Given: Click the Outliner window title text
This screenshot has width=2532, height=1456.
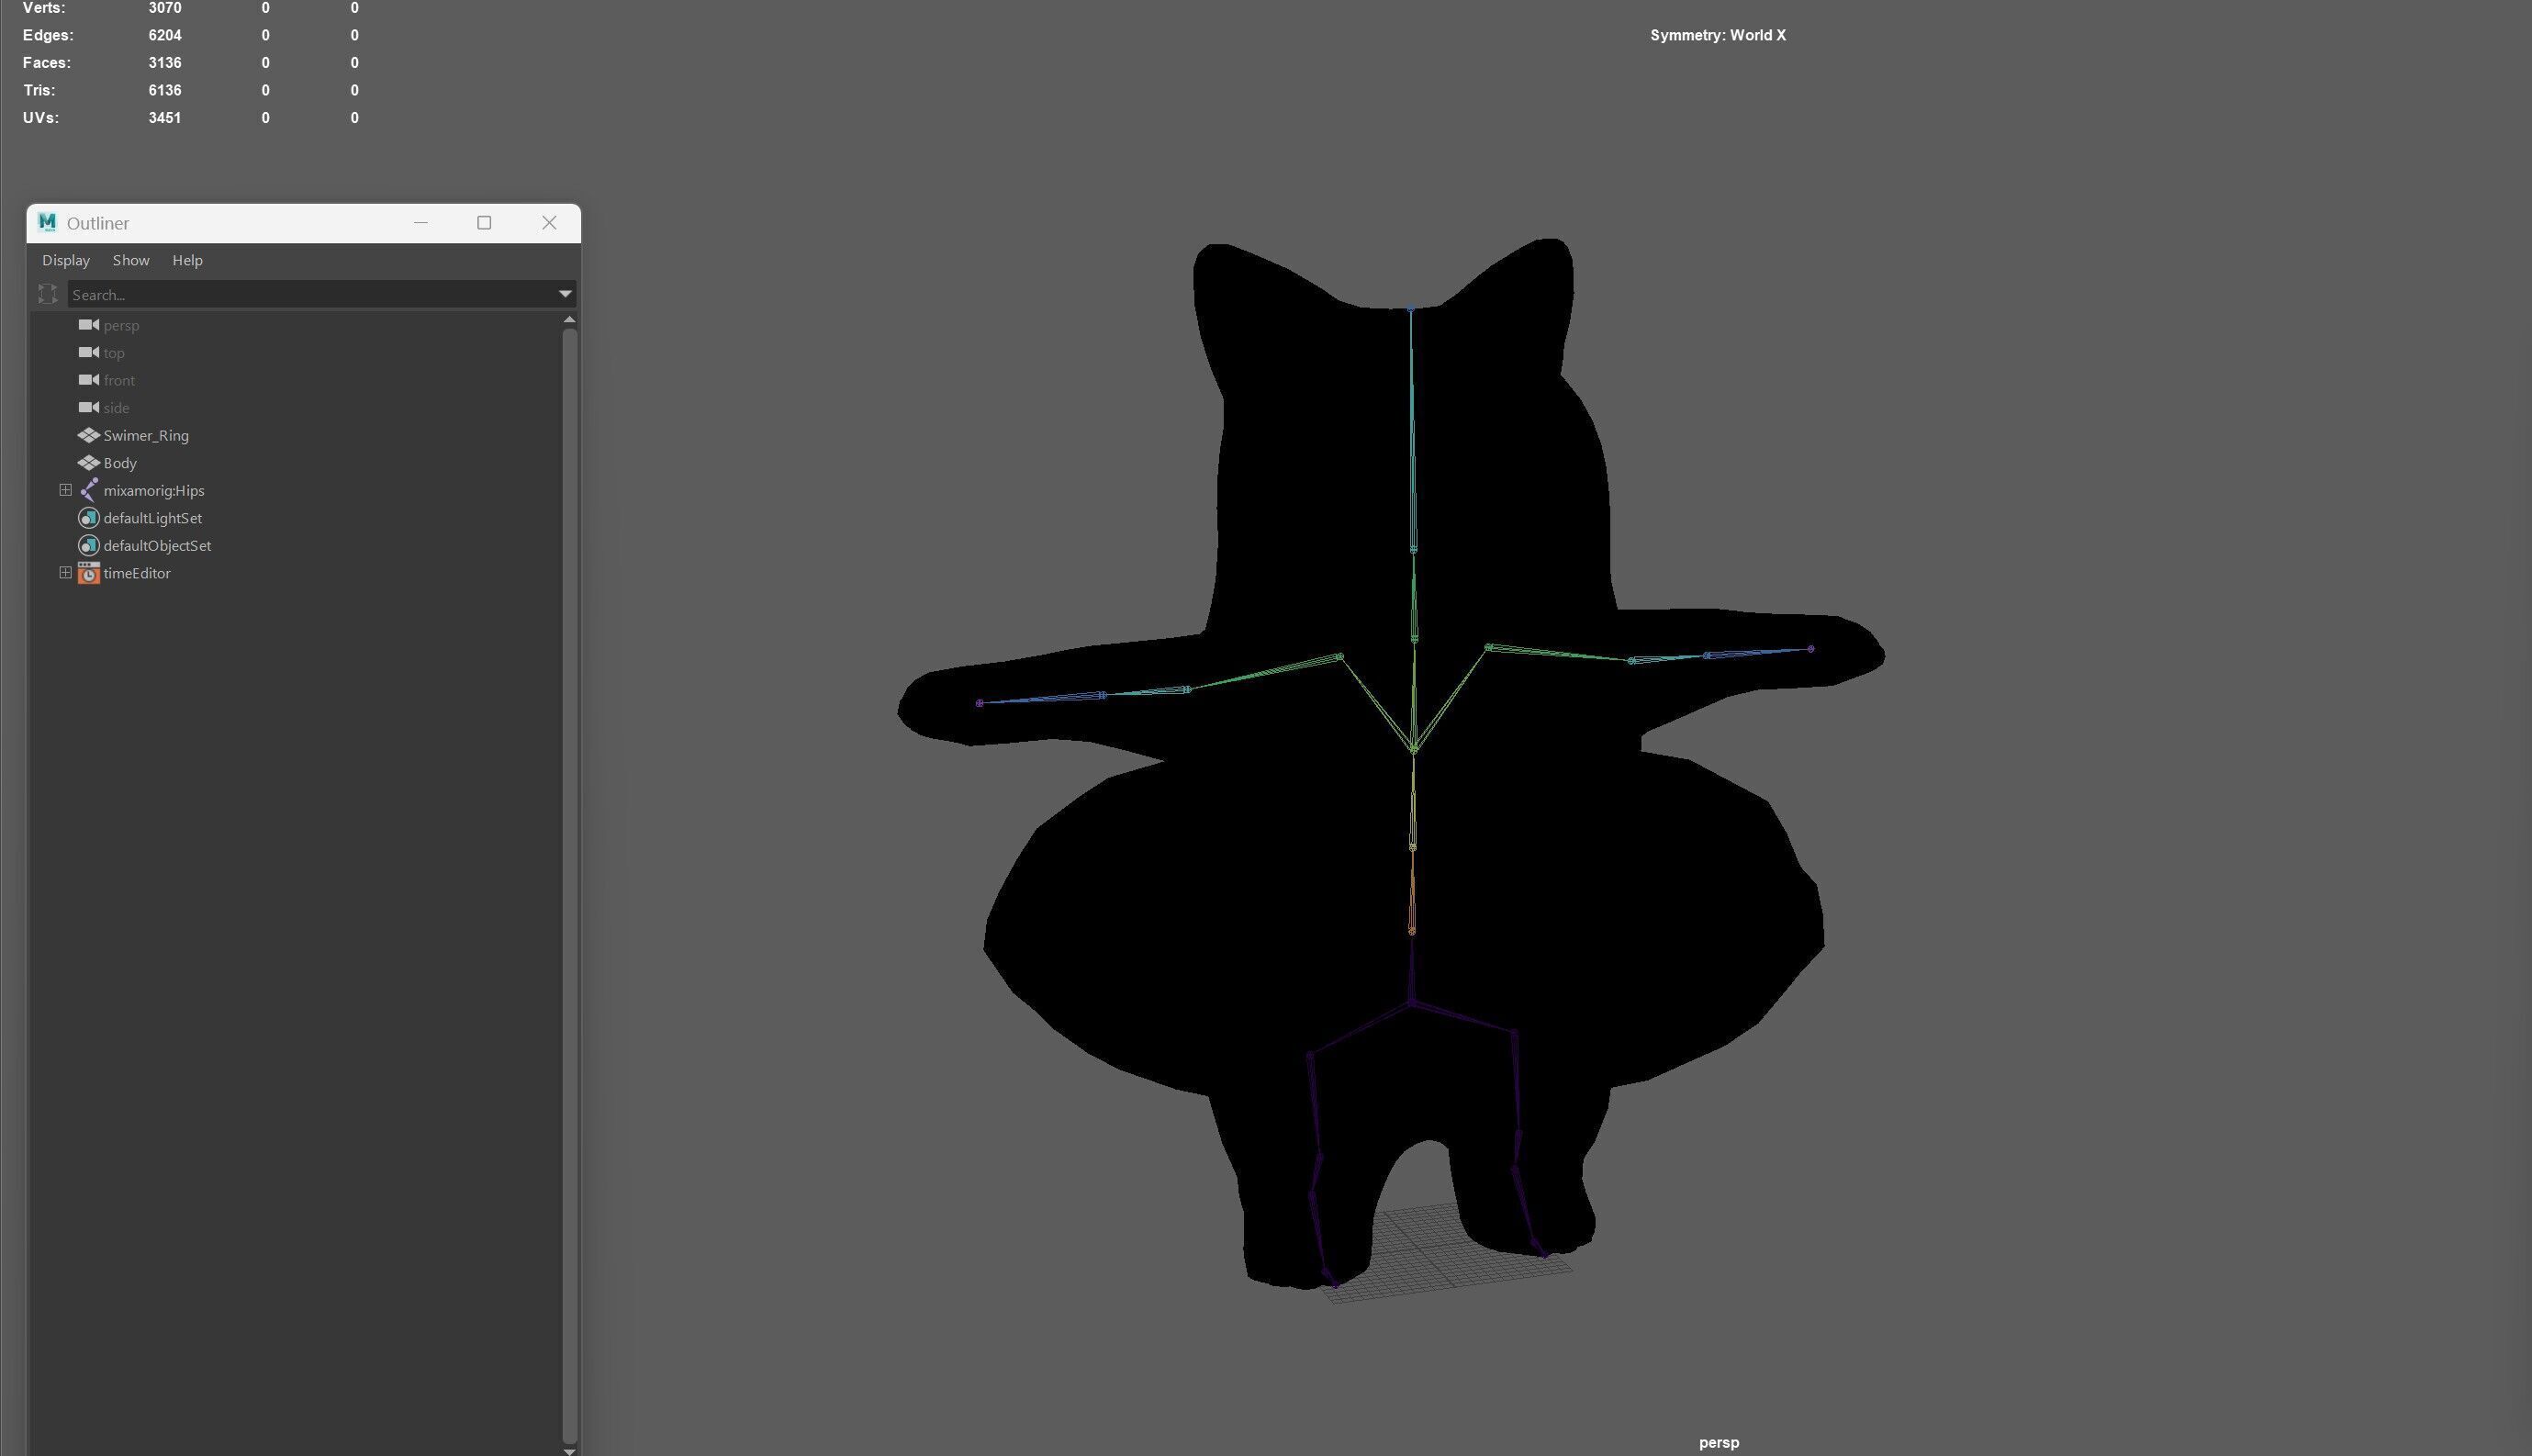Looking at the screenshot, I should (98, 223).
